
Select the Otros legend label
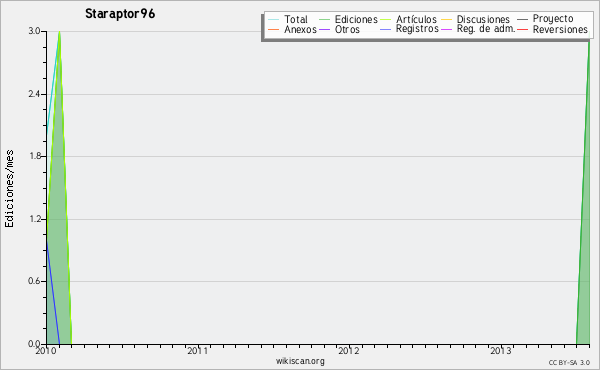pyautogui.click(x=347, y=29)
